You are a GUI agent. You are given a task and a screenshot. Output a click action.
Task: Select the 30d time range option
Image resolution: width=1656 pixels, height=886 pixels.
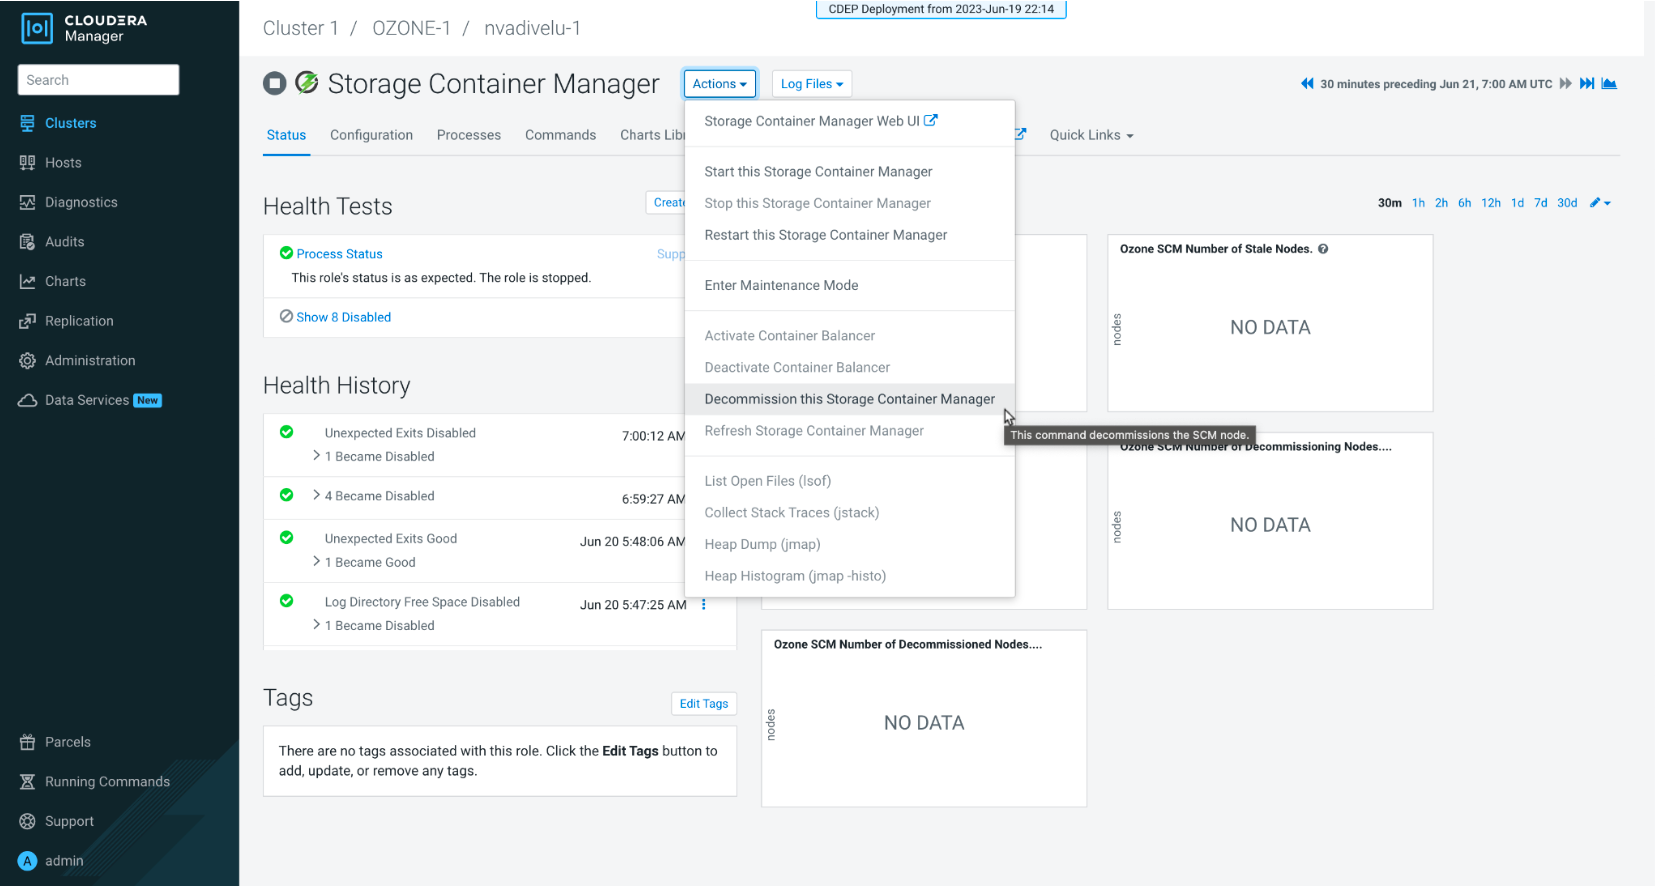[1567, 203]
